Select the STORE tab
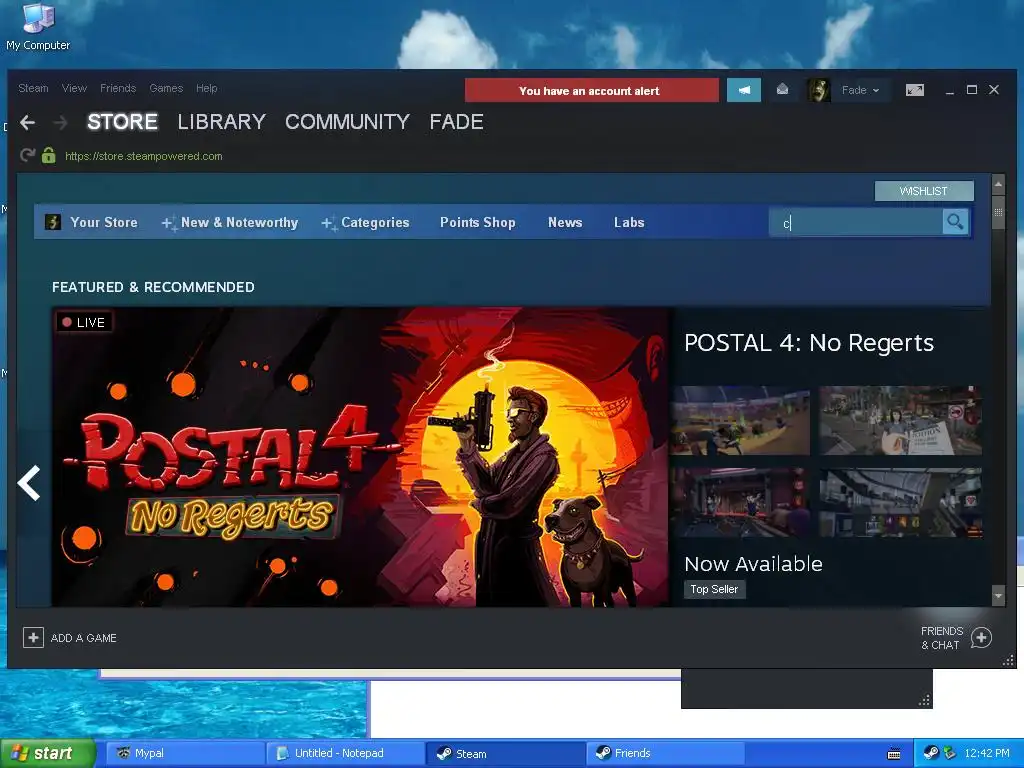The height and width of the screenshot is (768, 1024). [123, 122]
